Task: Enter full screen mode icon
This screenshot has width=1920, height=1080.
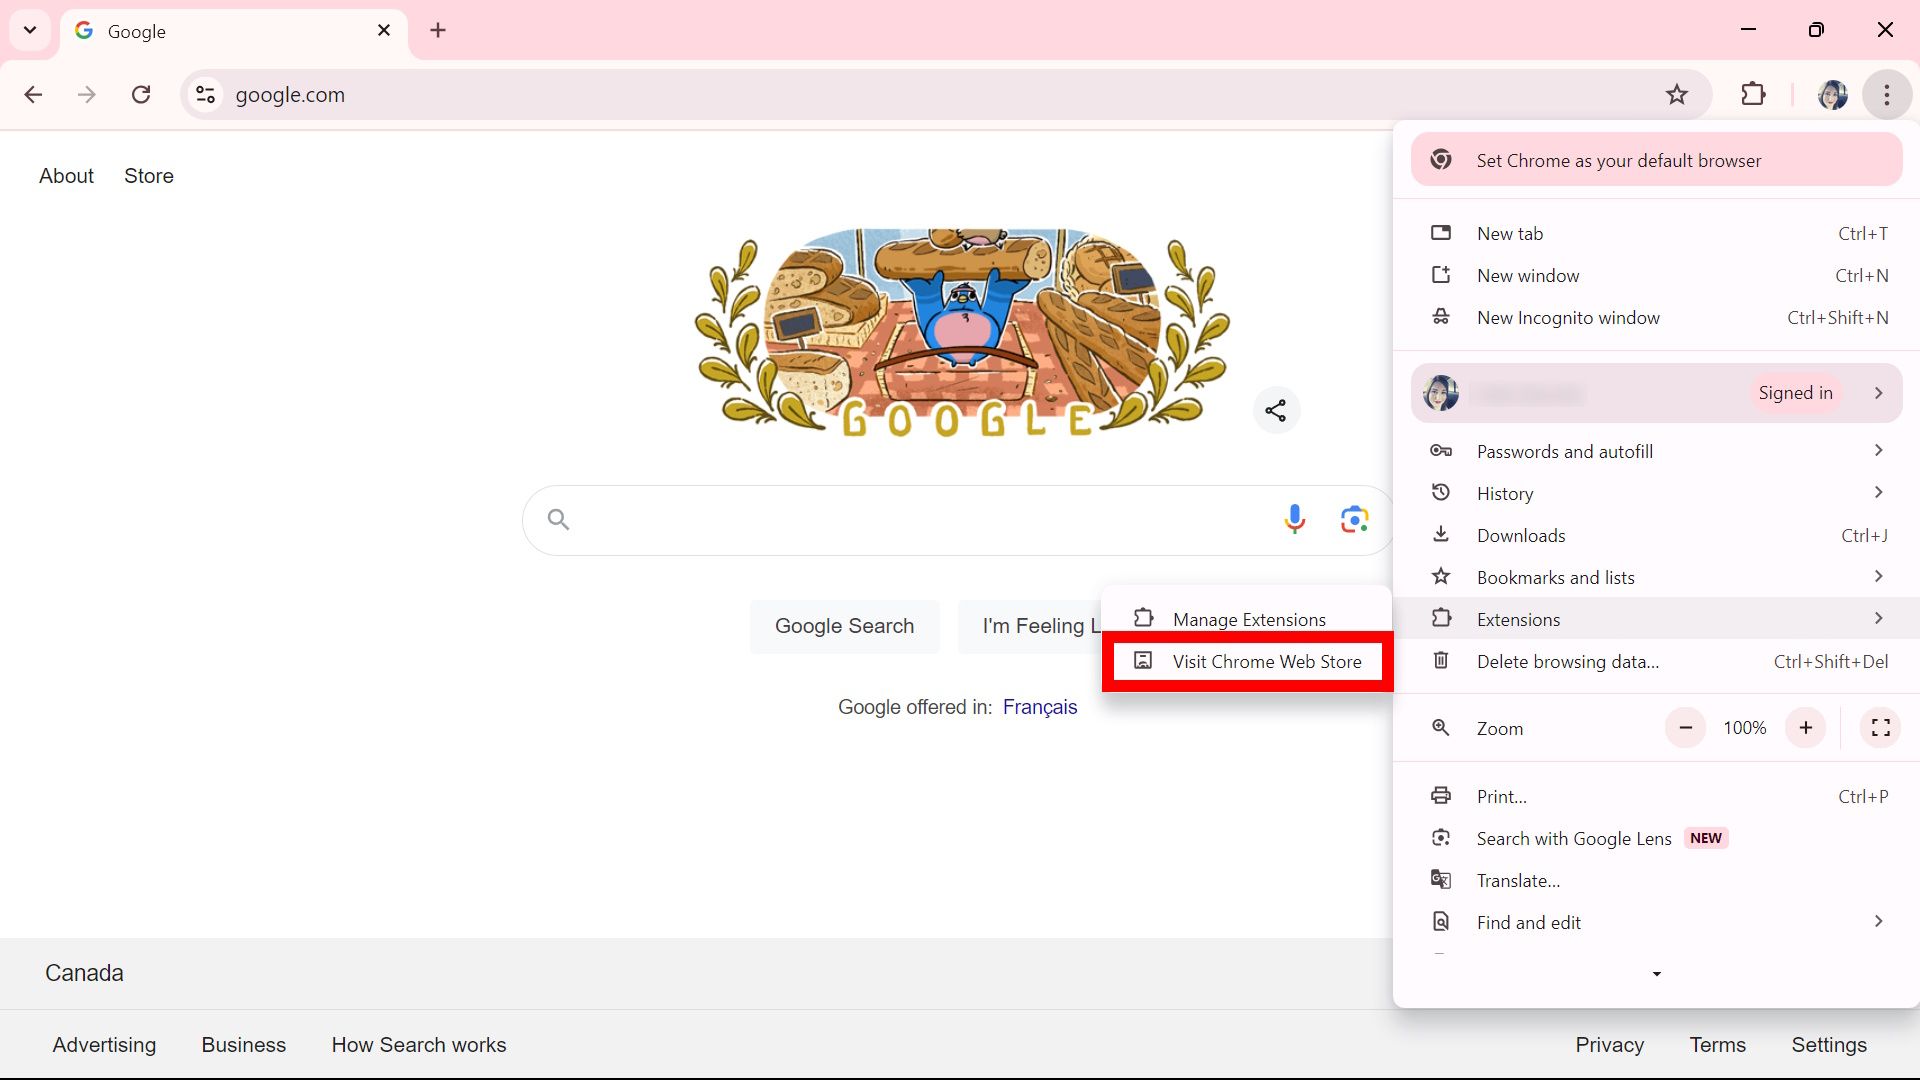Action: (1880, 728)
